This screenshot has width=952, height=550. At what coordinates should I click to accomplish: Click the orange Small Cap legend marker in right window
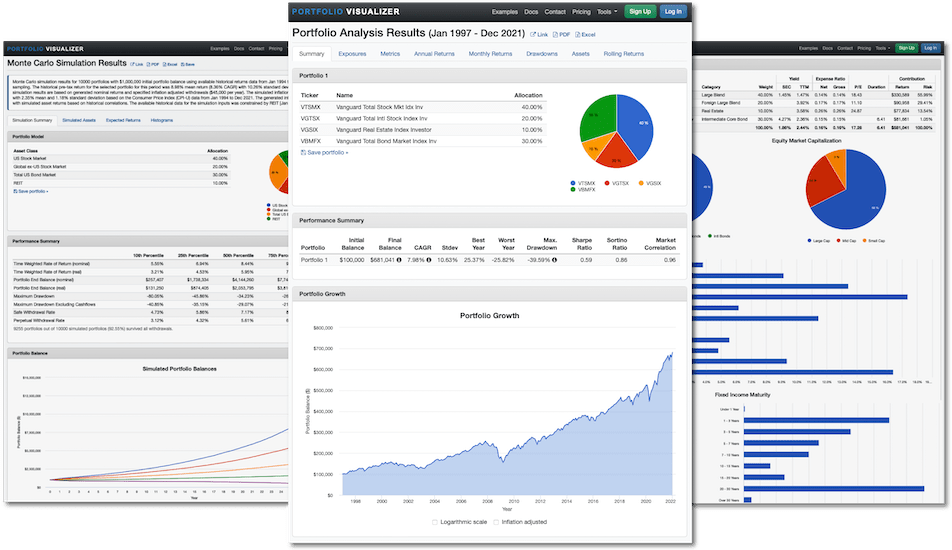864,241
